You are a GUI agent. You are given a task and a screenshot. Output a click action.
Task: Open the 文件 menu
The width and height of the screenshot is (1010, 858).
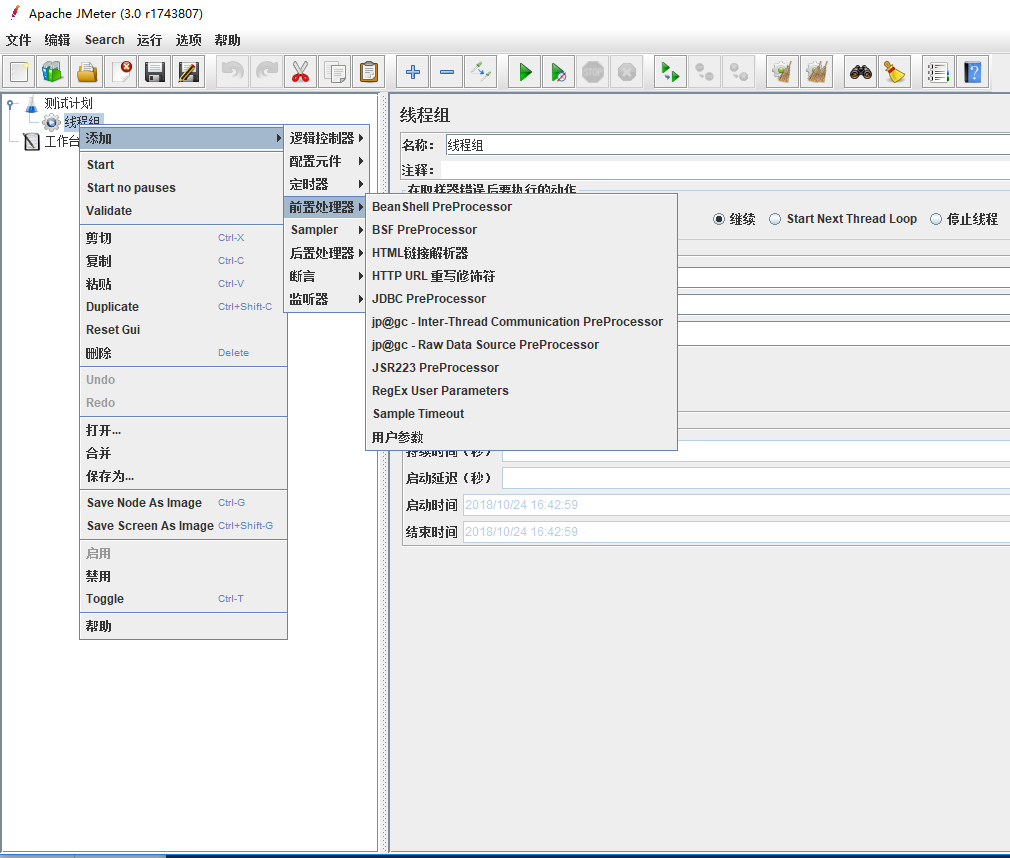point(19,40)
